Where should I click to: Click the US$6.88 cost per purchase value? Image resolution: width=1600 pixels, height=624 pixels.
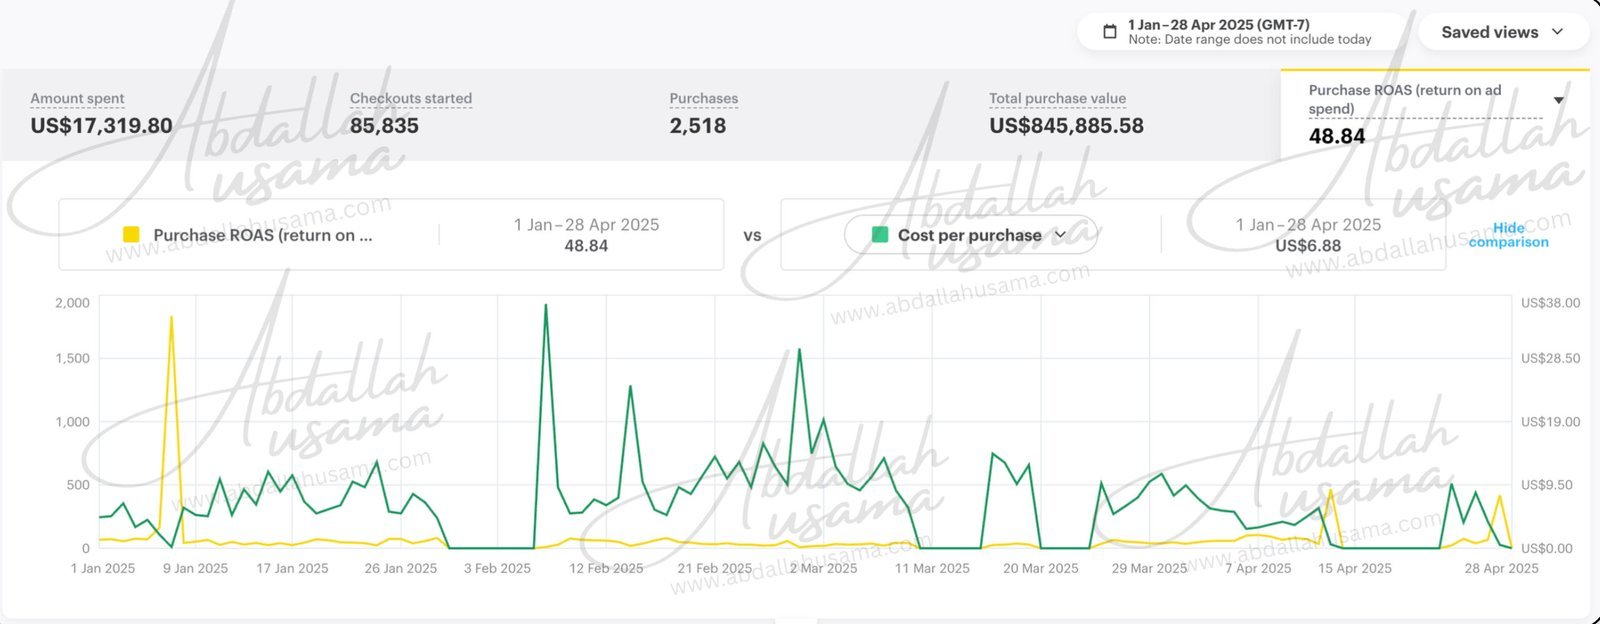[1308, 246]
